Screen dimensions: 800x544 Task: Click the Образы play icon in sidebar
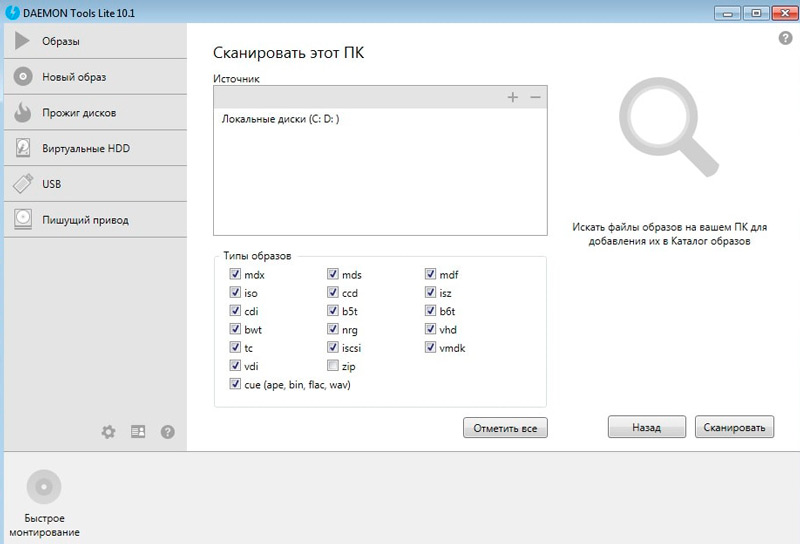pyautogui.click(x=22, y=41)
